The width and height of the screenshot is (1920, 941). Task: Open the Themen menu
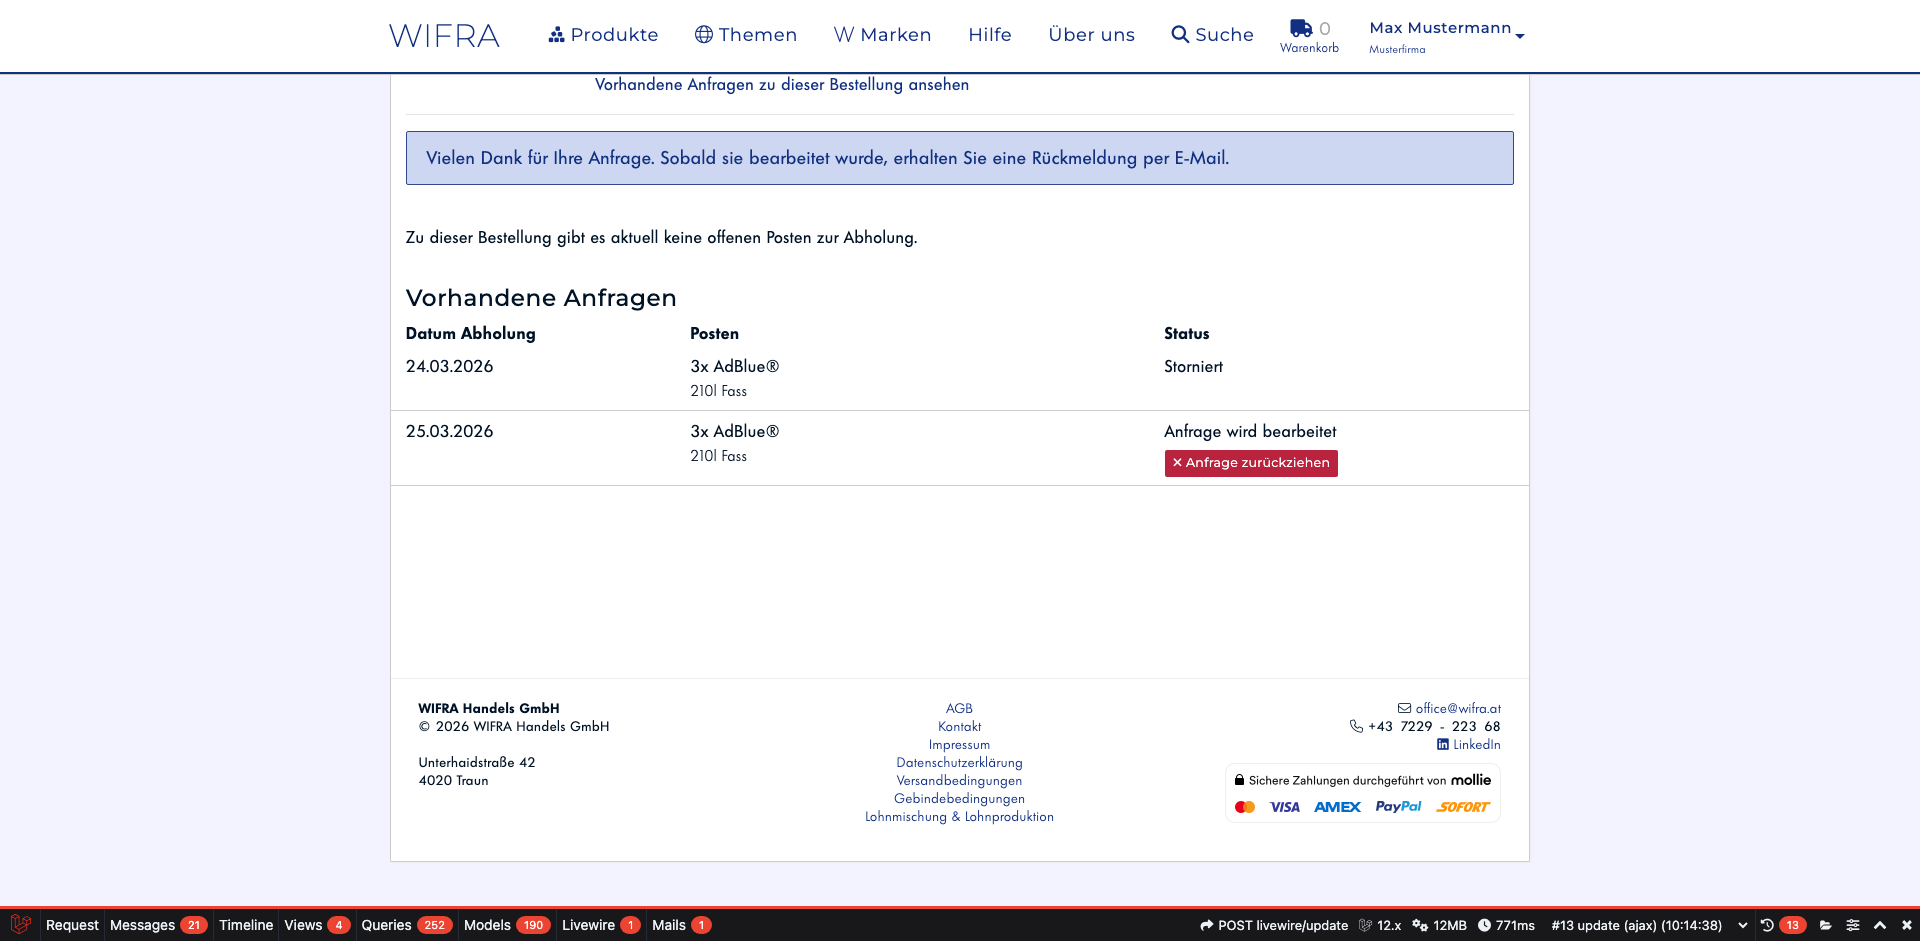tap(746, 35)
